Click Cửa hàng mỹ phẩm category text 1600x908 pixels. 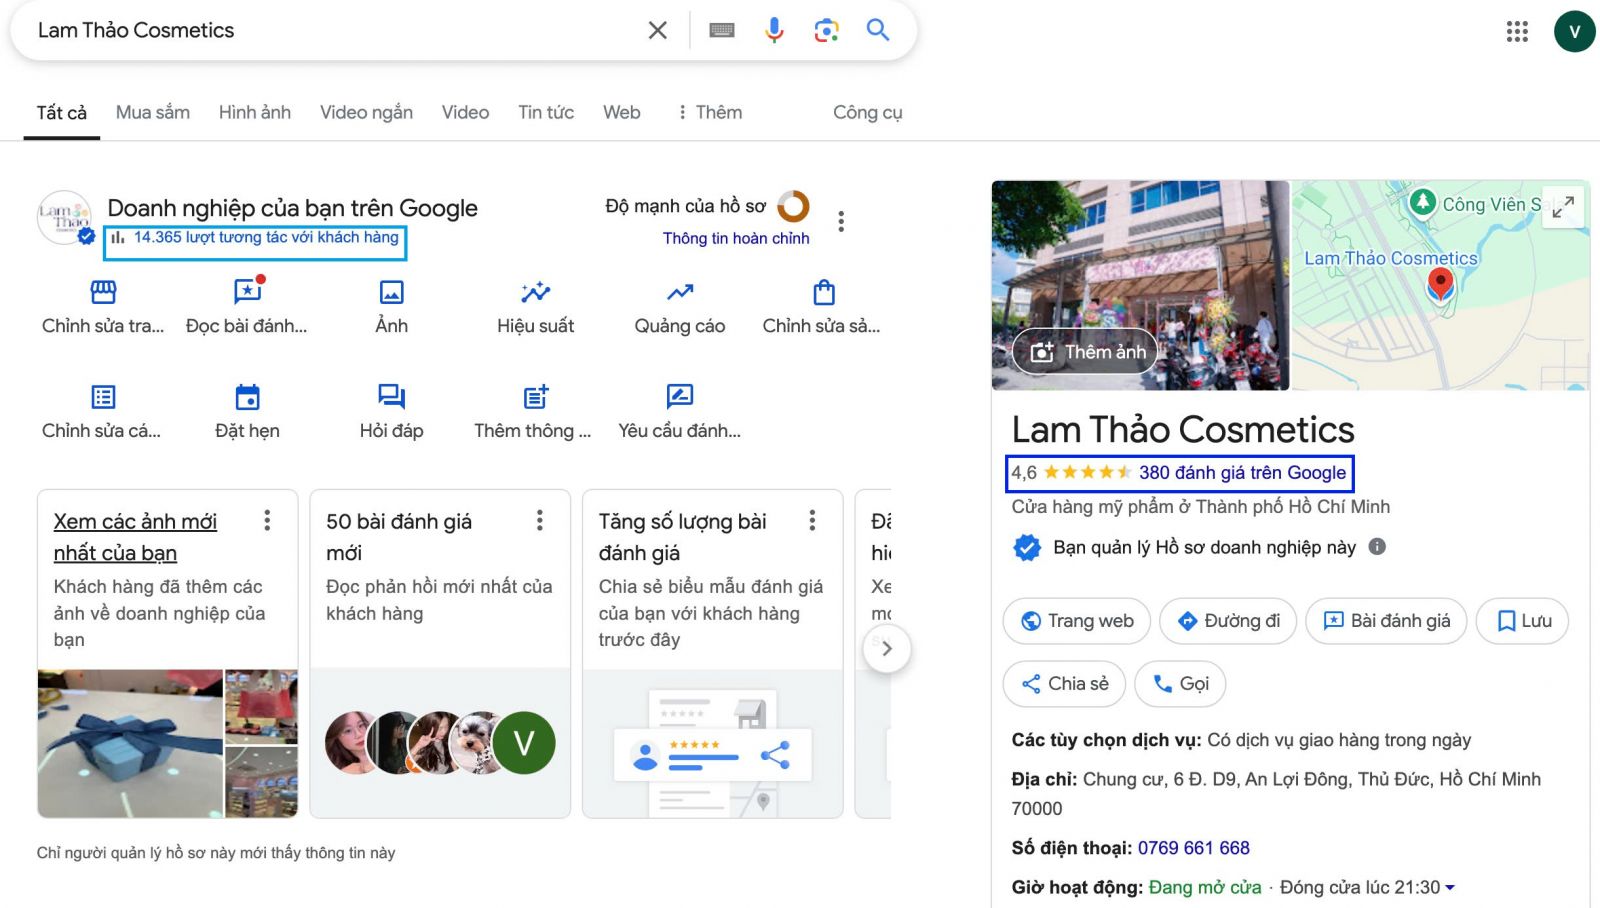point(1200,507)
